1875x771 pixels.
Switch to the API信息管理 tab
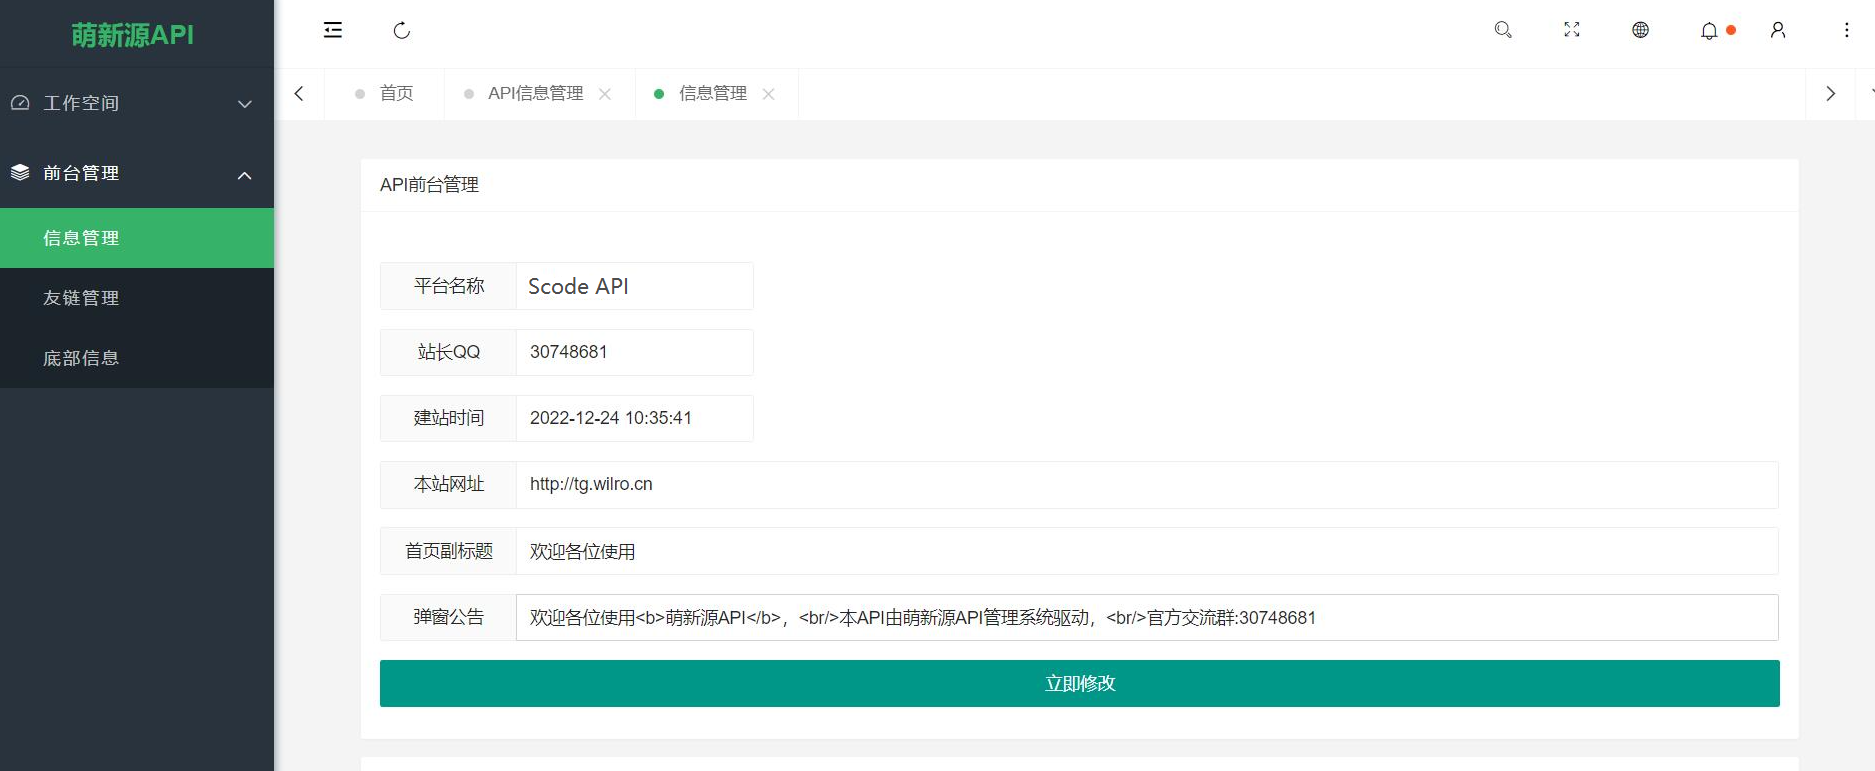(x=539, y=94)
